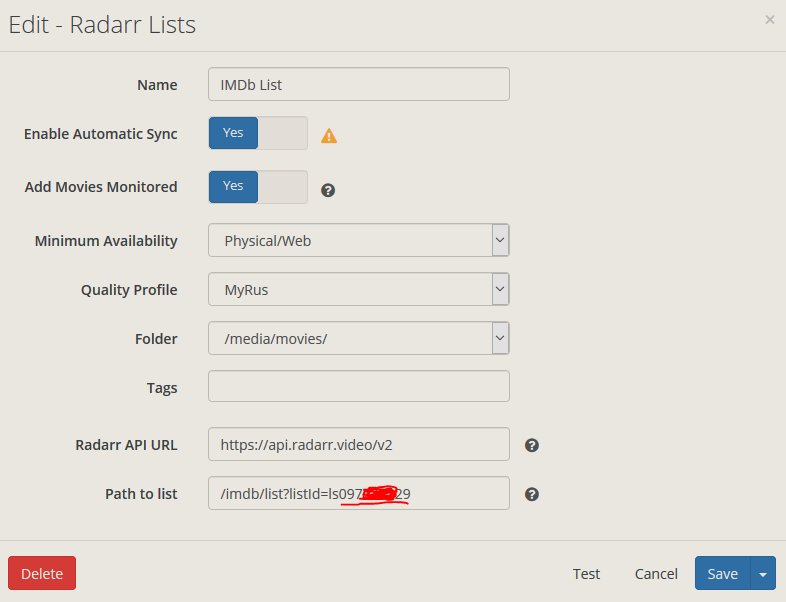Expand the Save button dropdown arrow
The image size is (786, 602).
763,573
